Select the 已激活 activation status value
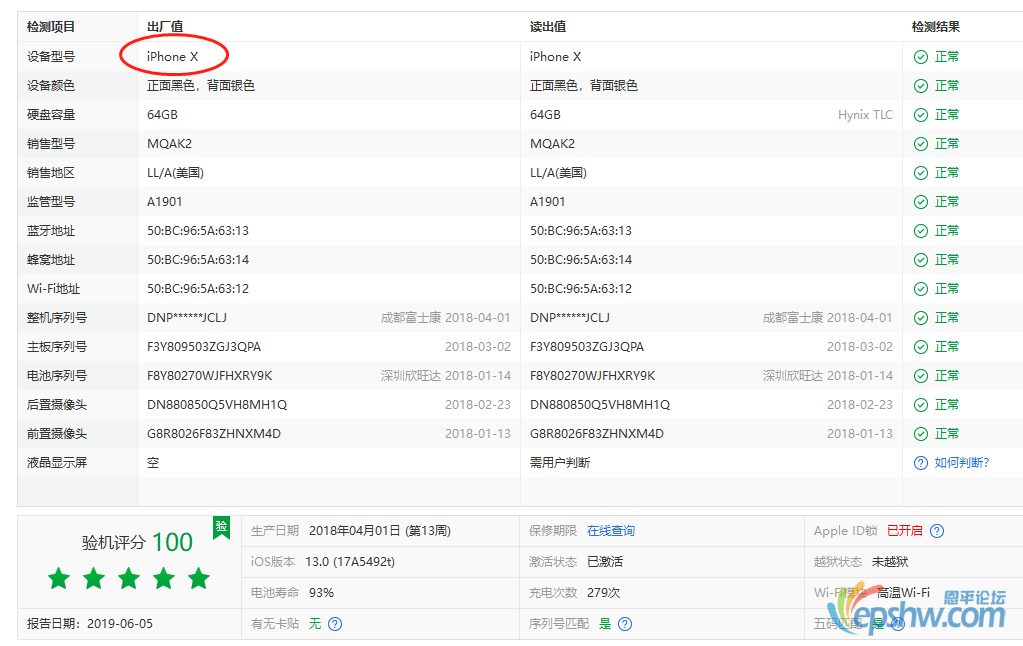This screenshot has width=1023, height=646. pos(605,562)
